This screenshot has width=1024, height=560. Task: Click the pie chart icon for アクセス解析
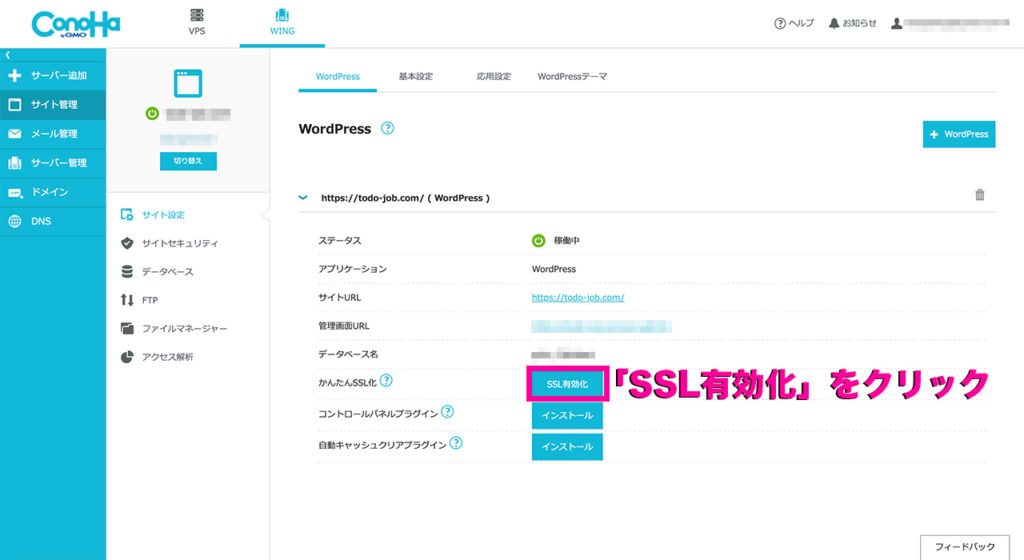(127, 357)
